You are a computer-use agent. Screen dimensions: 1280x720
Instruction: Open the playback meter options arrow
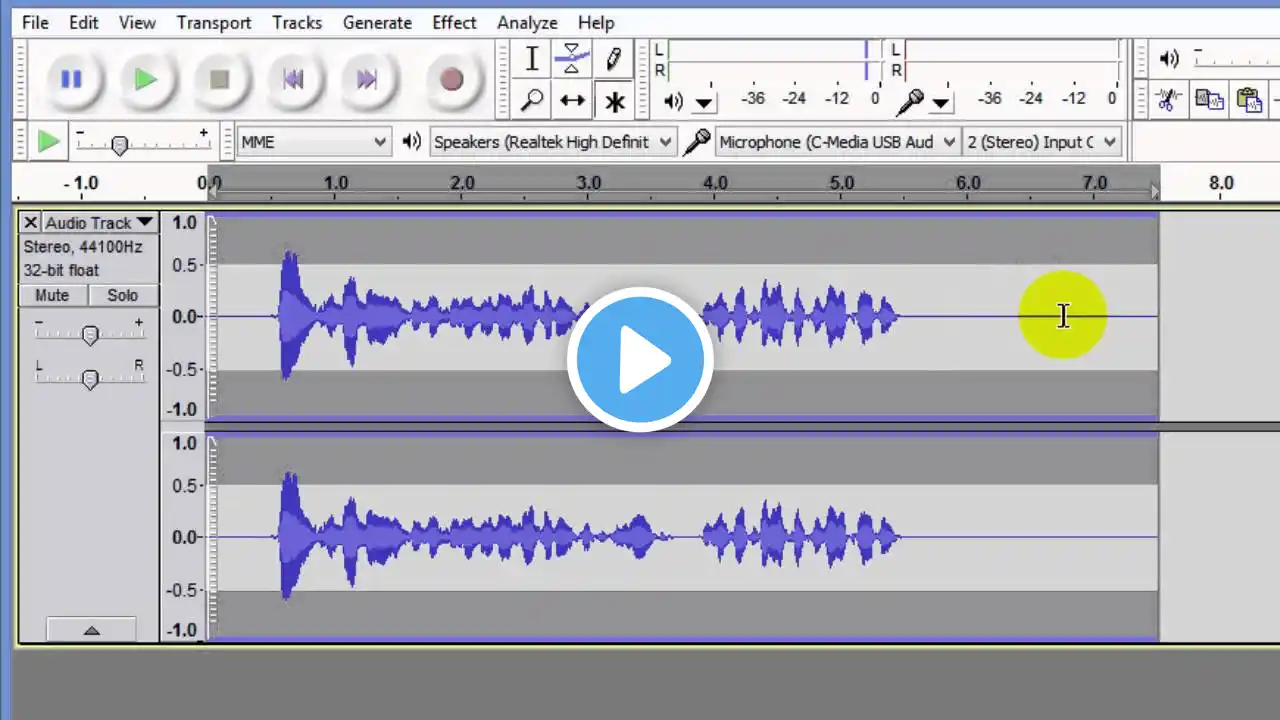click(x=704, y=102)
